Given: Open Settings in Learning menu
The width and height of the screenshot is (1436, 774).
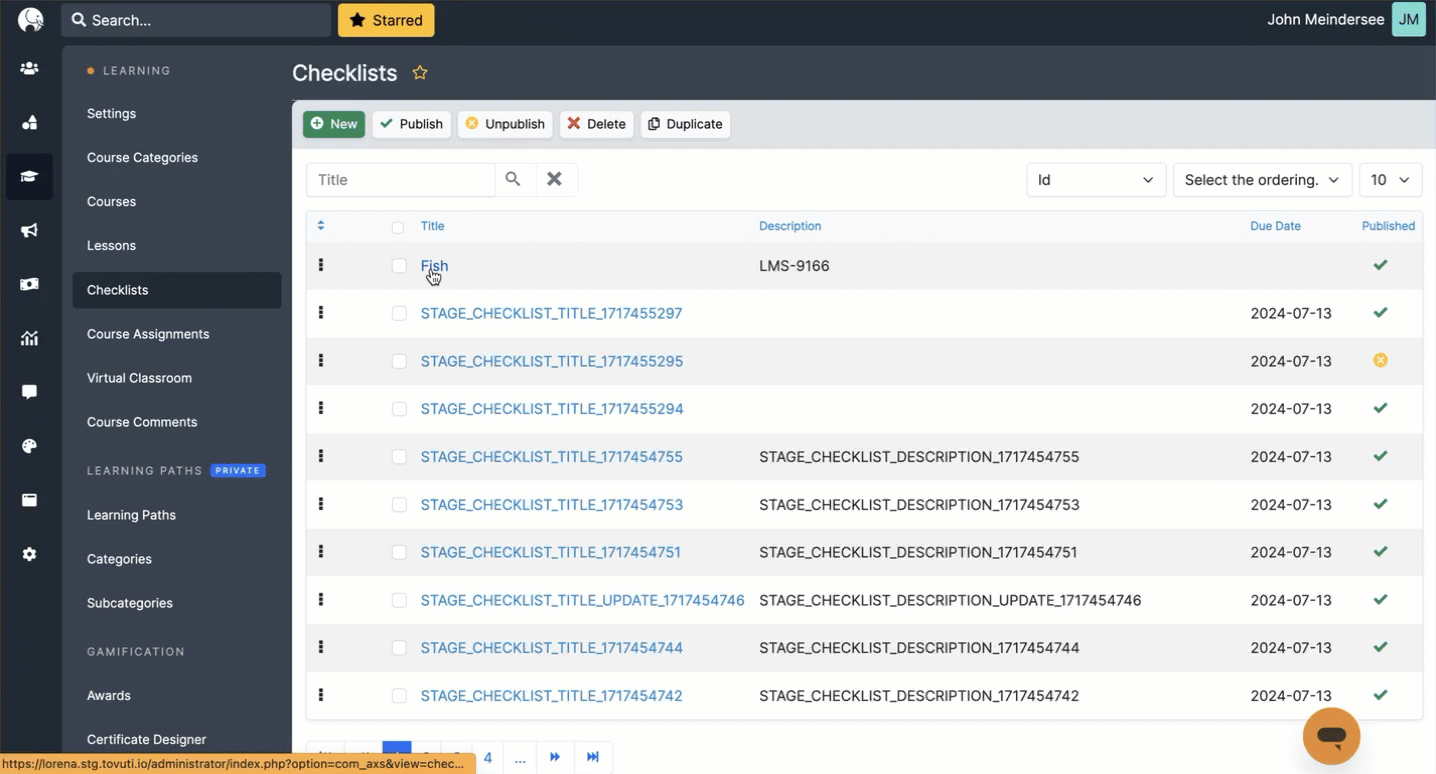Looking at the screenshot, I should 111,113.
